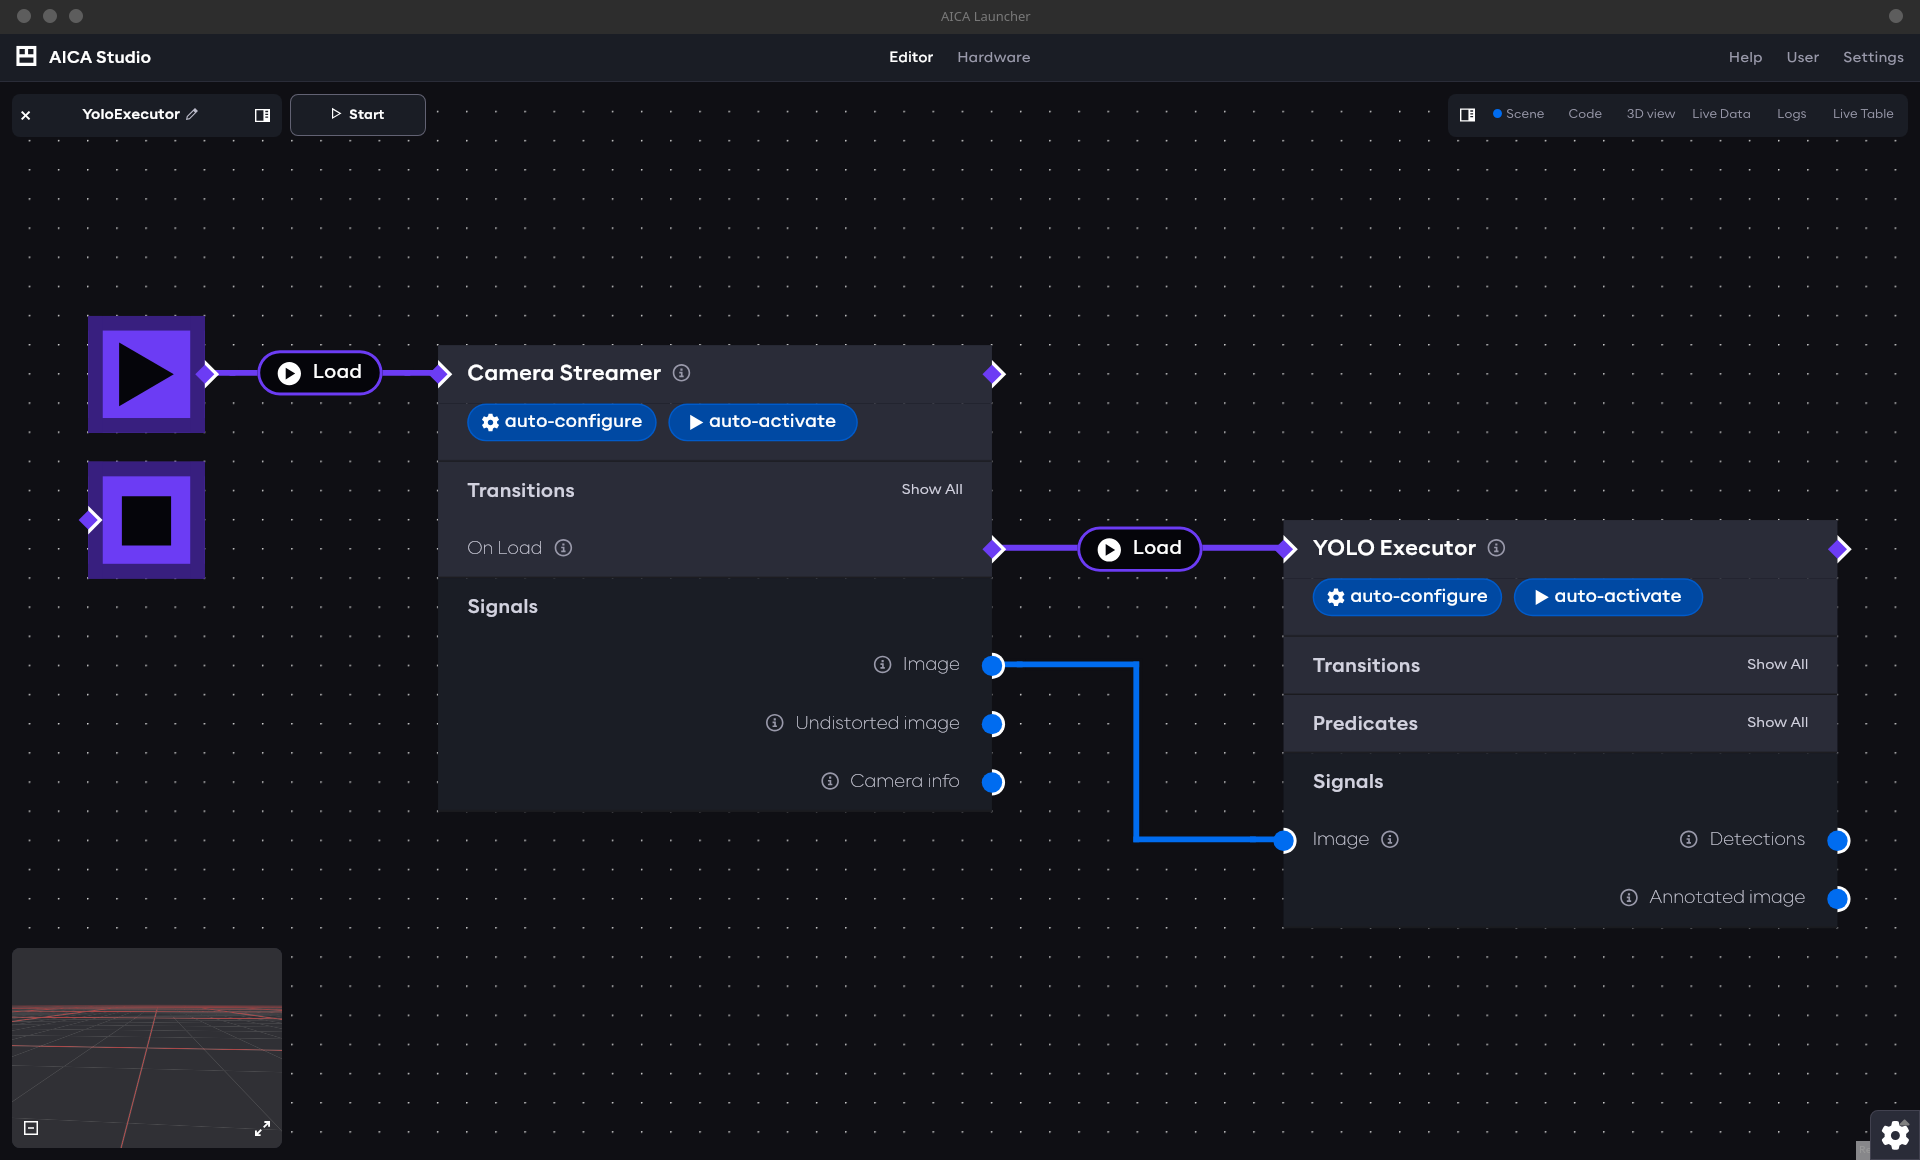Switch to the Hardware view

(x=993, y=57)
